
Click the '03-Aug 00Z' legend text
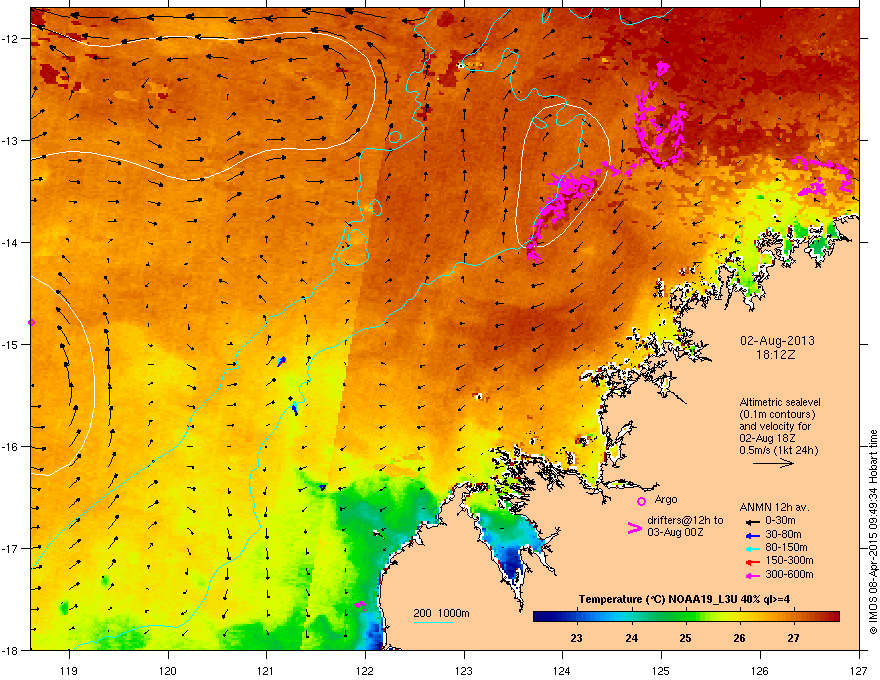pyautogui.click(x=675, y=532)
